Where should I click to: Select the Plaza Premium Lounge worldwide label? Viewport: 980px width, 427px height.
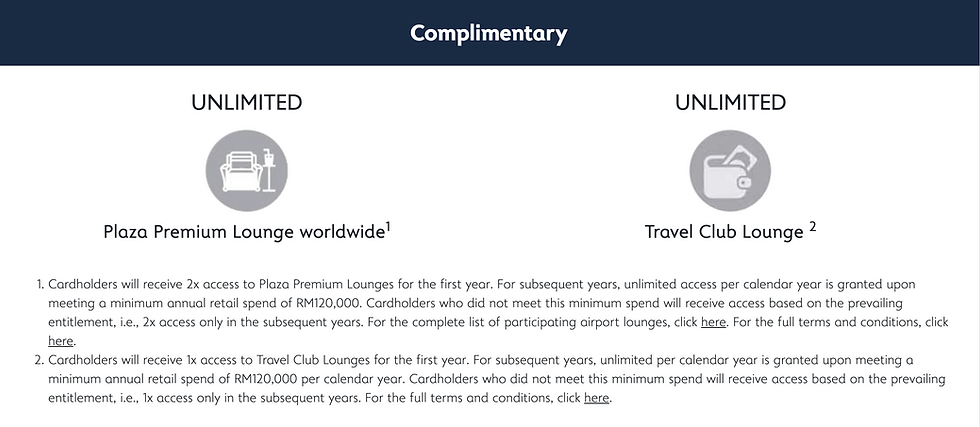click(x=244, y=232)
